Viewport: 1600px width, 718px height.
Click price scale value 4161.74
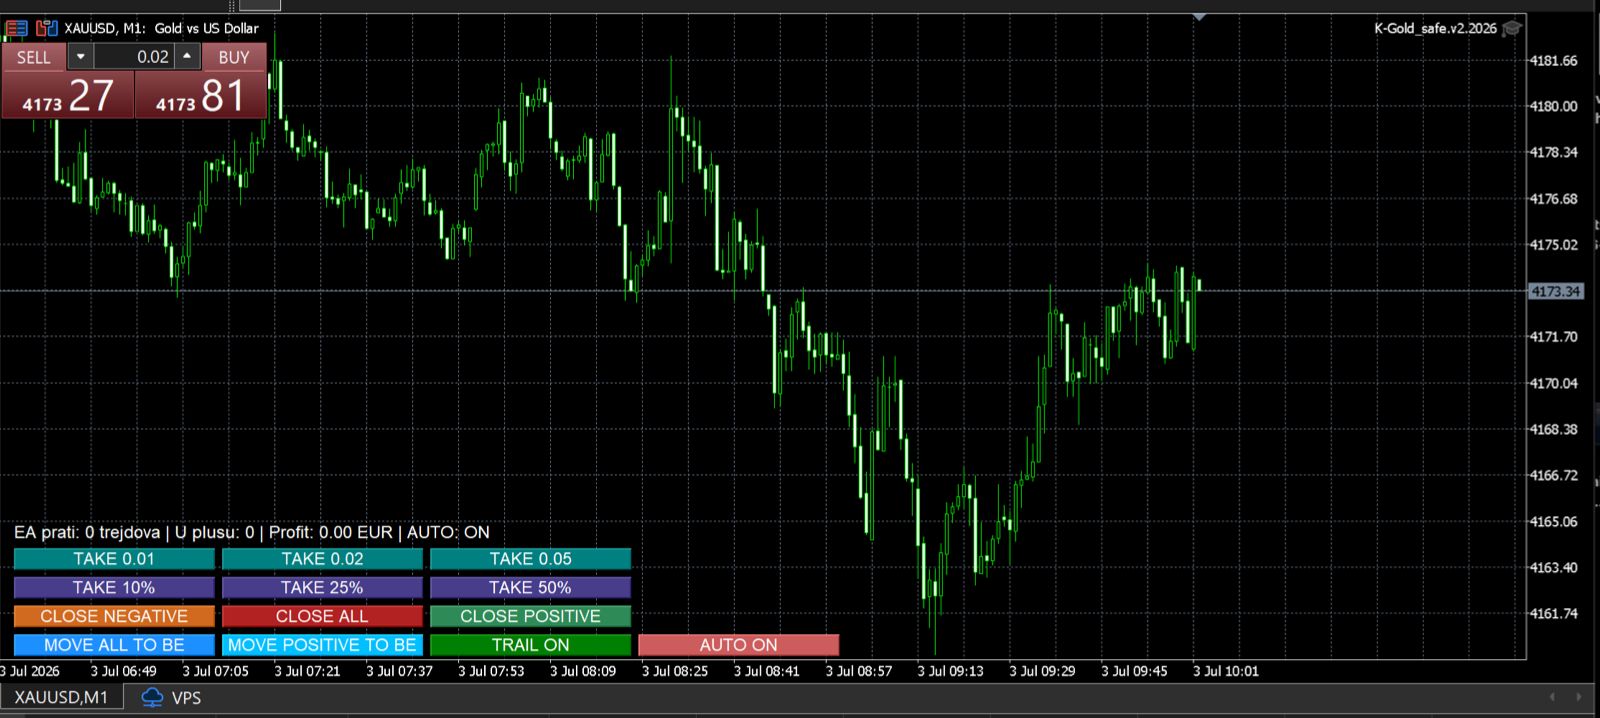coord(1553,613)
